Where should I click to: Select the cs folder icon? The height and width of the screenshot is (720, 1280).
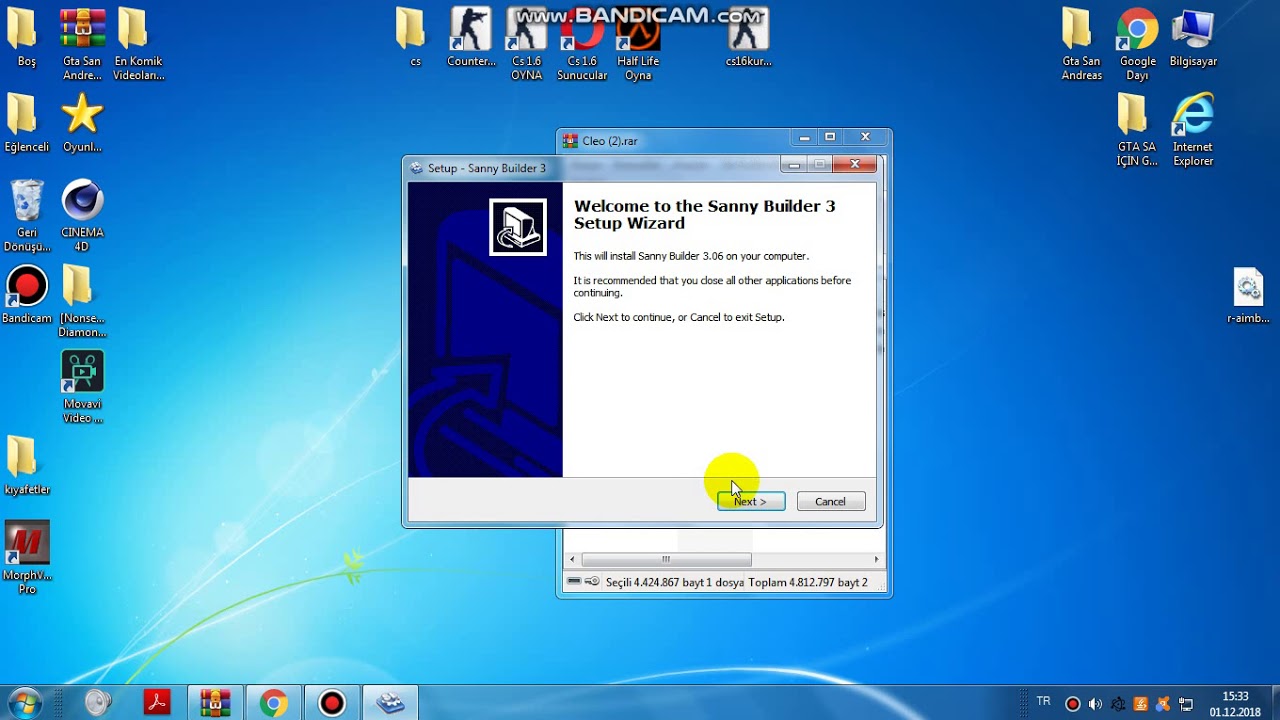(415, 38)
